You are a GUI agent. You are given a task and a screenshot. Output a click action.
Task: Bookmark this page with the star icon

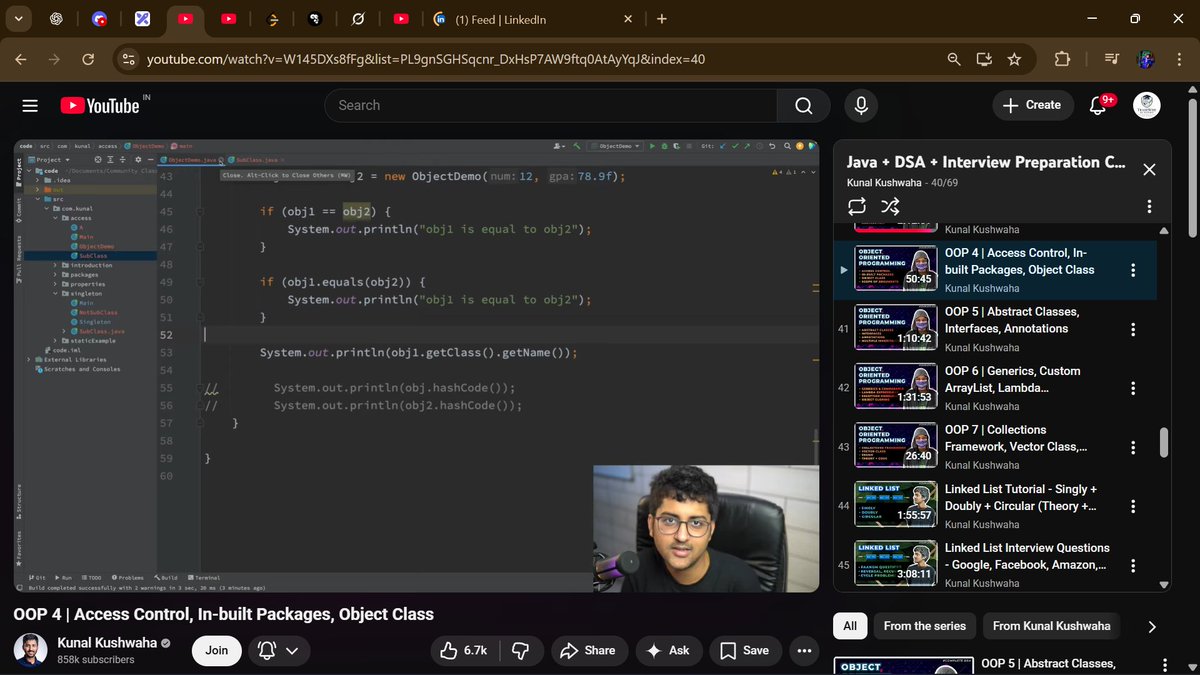1014,59
